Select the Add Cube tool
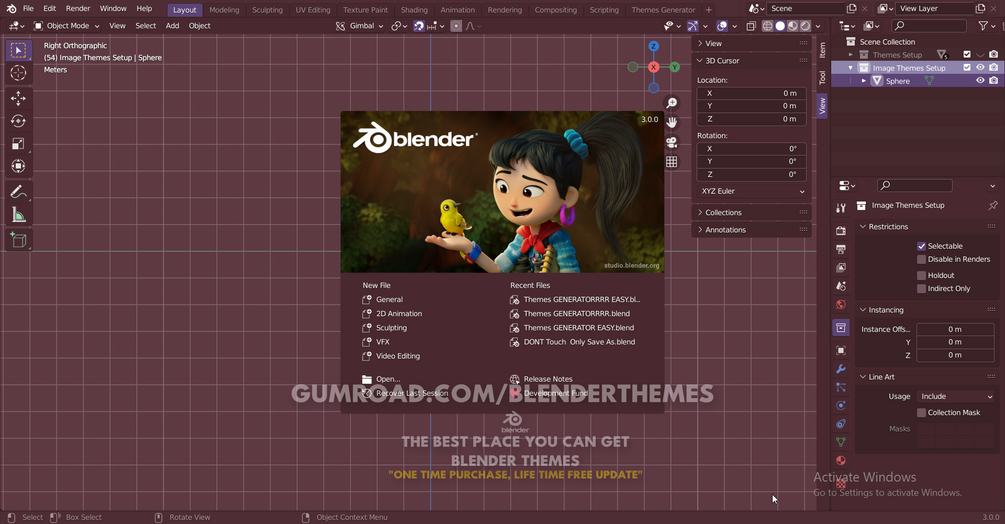This screenshot has width=1005, height=524. [19, 240]
